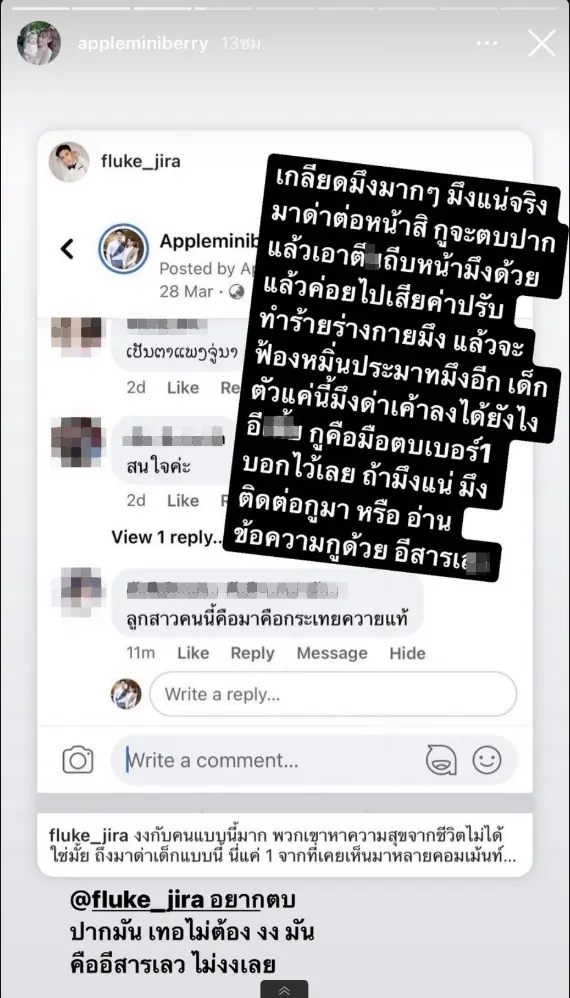Open the sticker icon in comment box
The image size is (570, 998).
pyautogui.click(x=441, y=760)
